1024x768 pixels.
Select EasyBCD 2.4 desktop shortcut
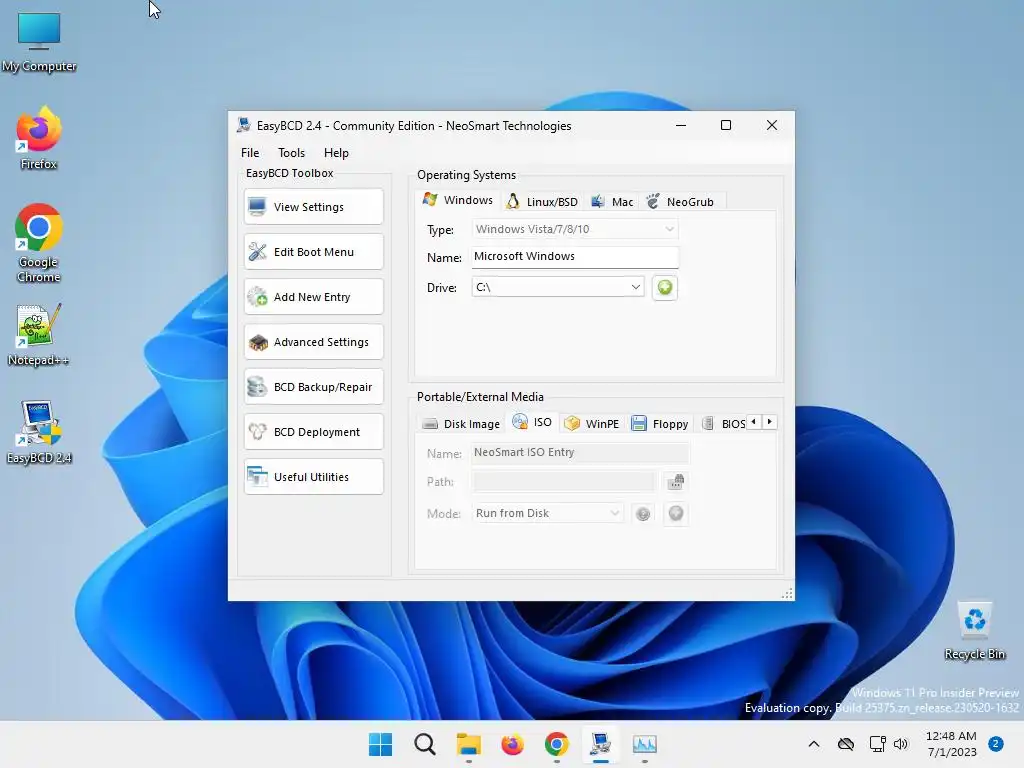(x=39, y=432)
